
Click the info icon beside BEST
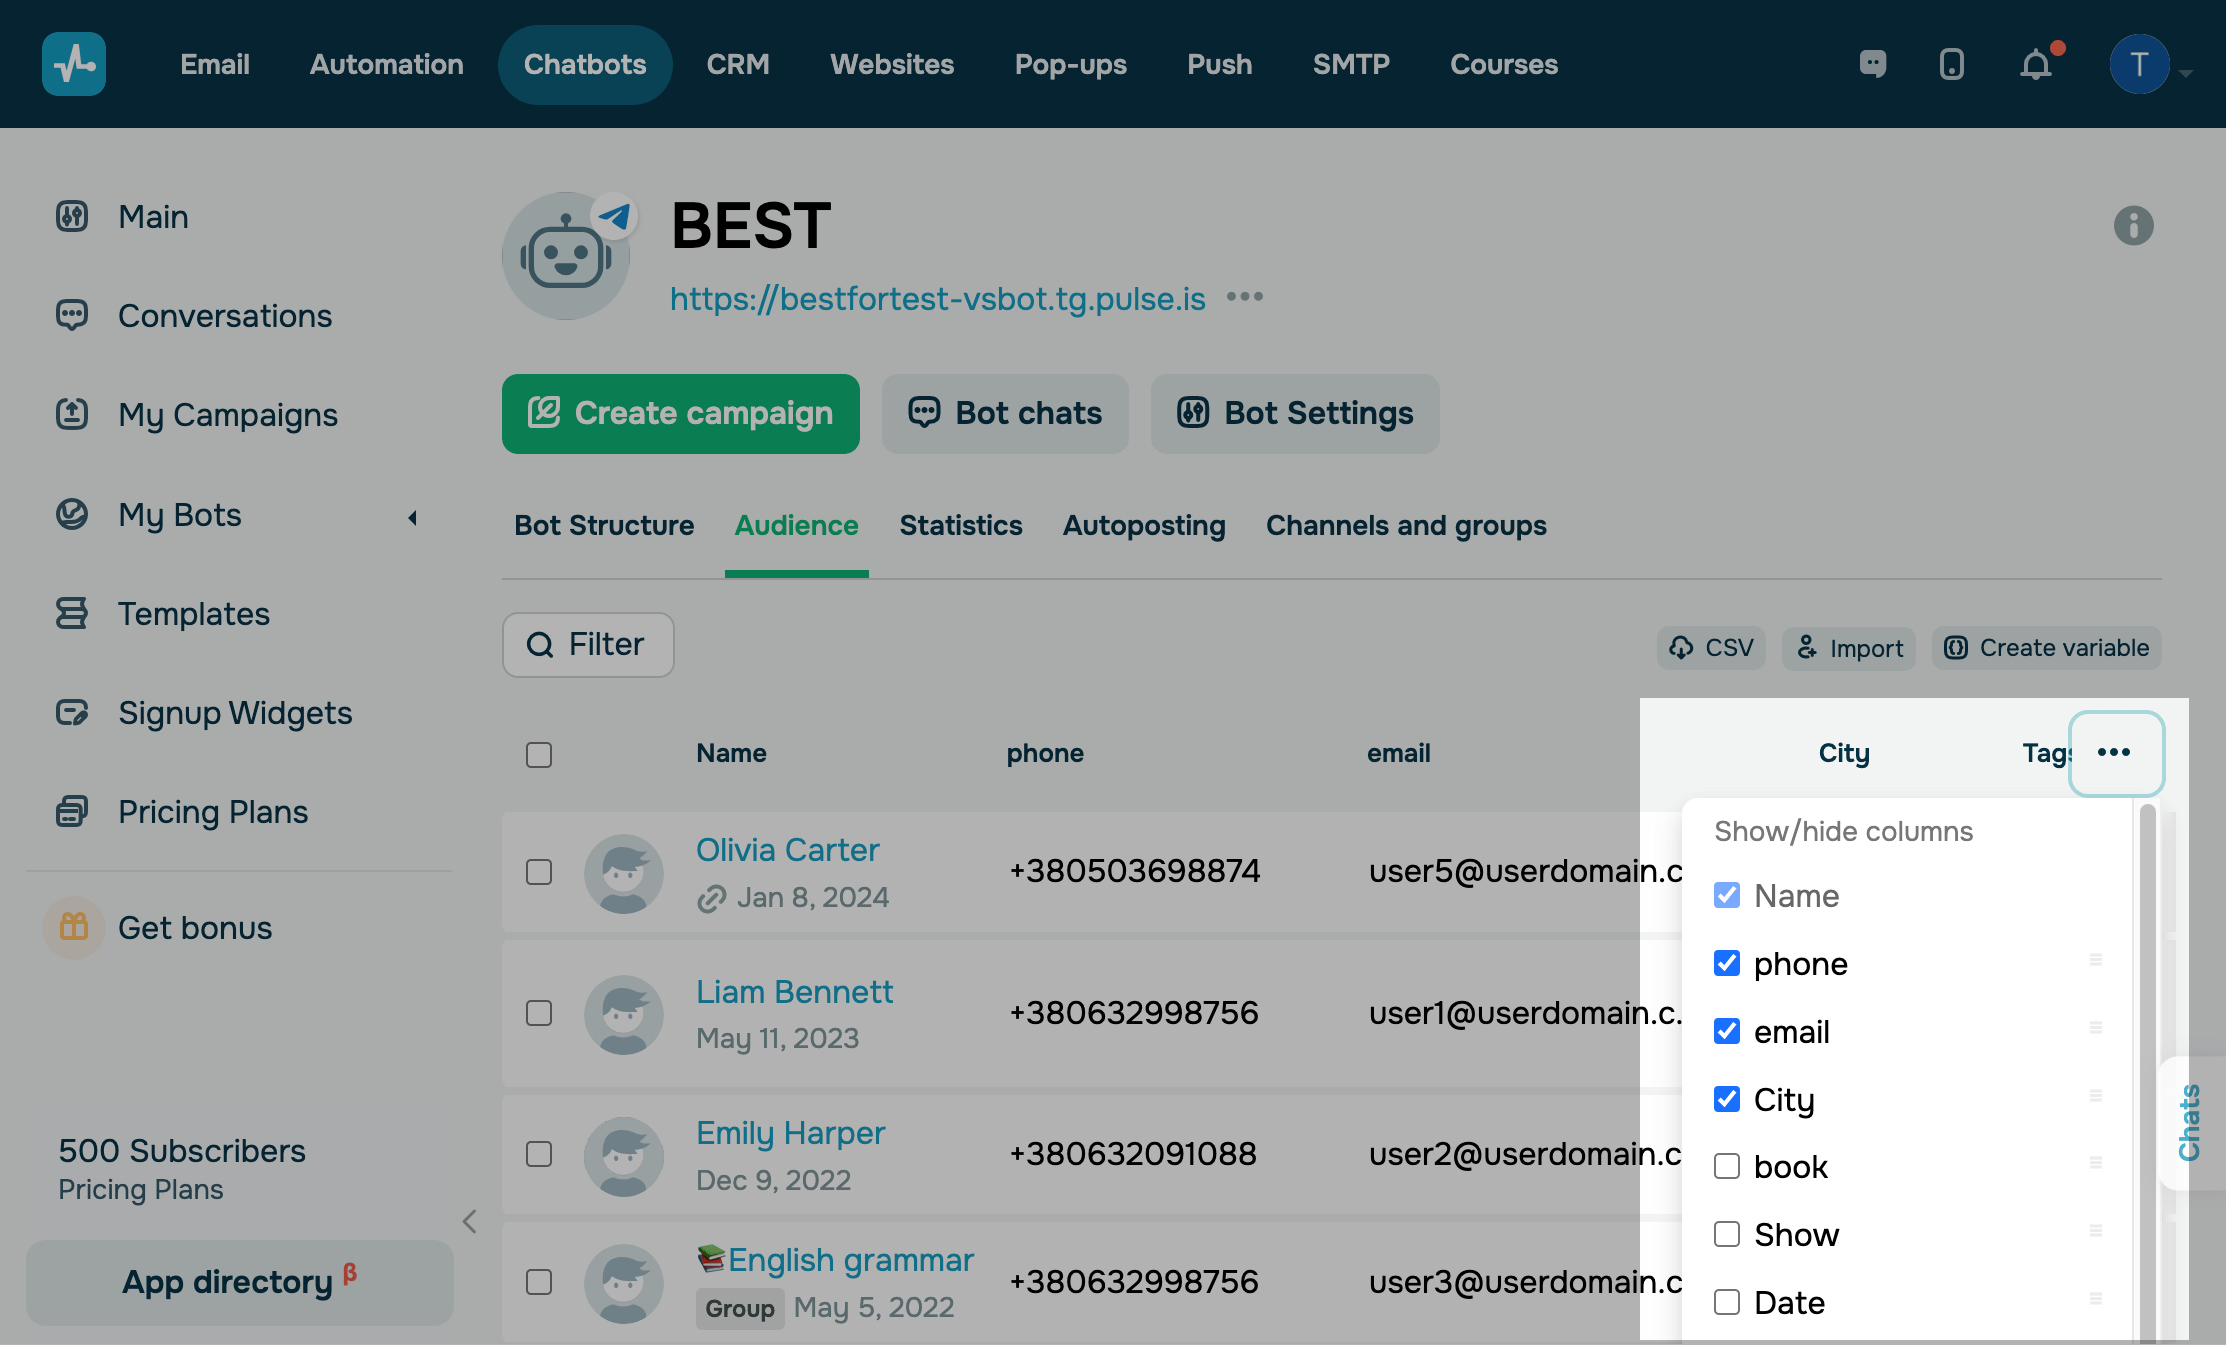click(2133, 226)
